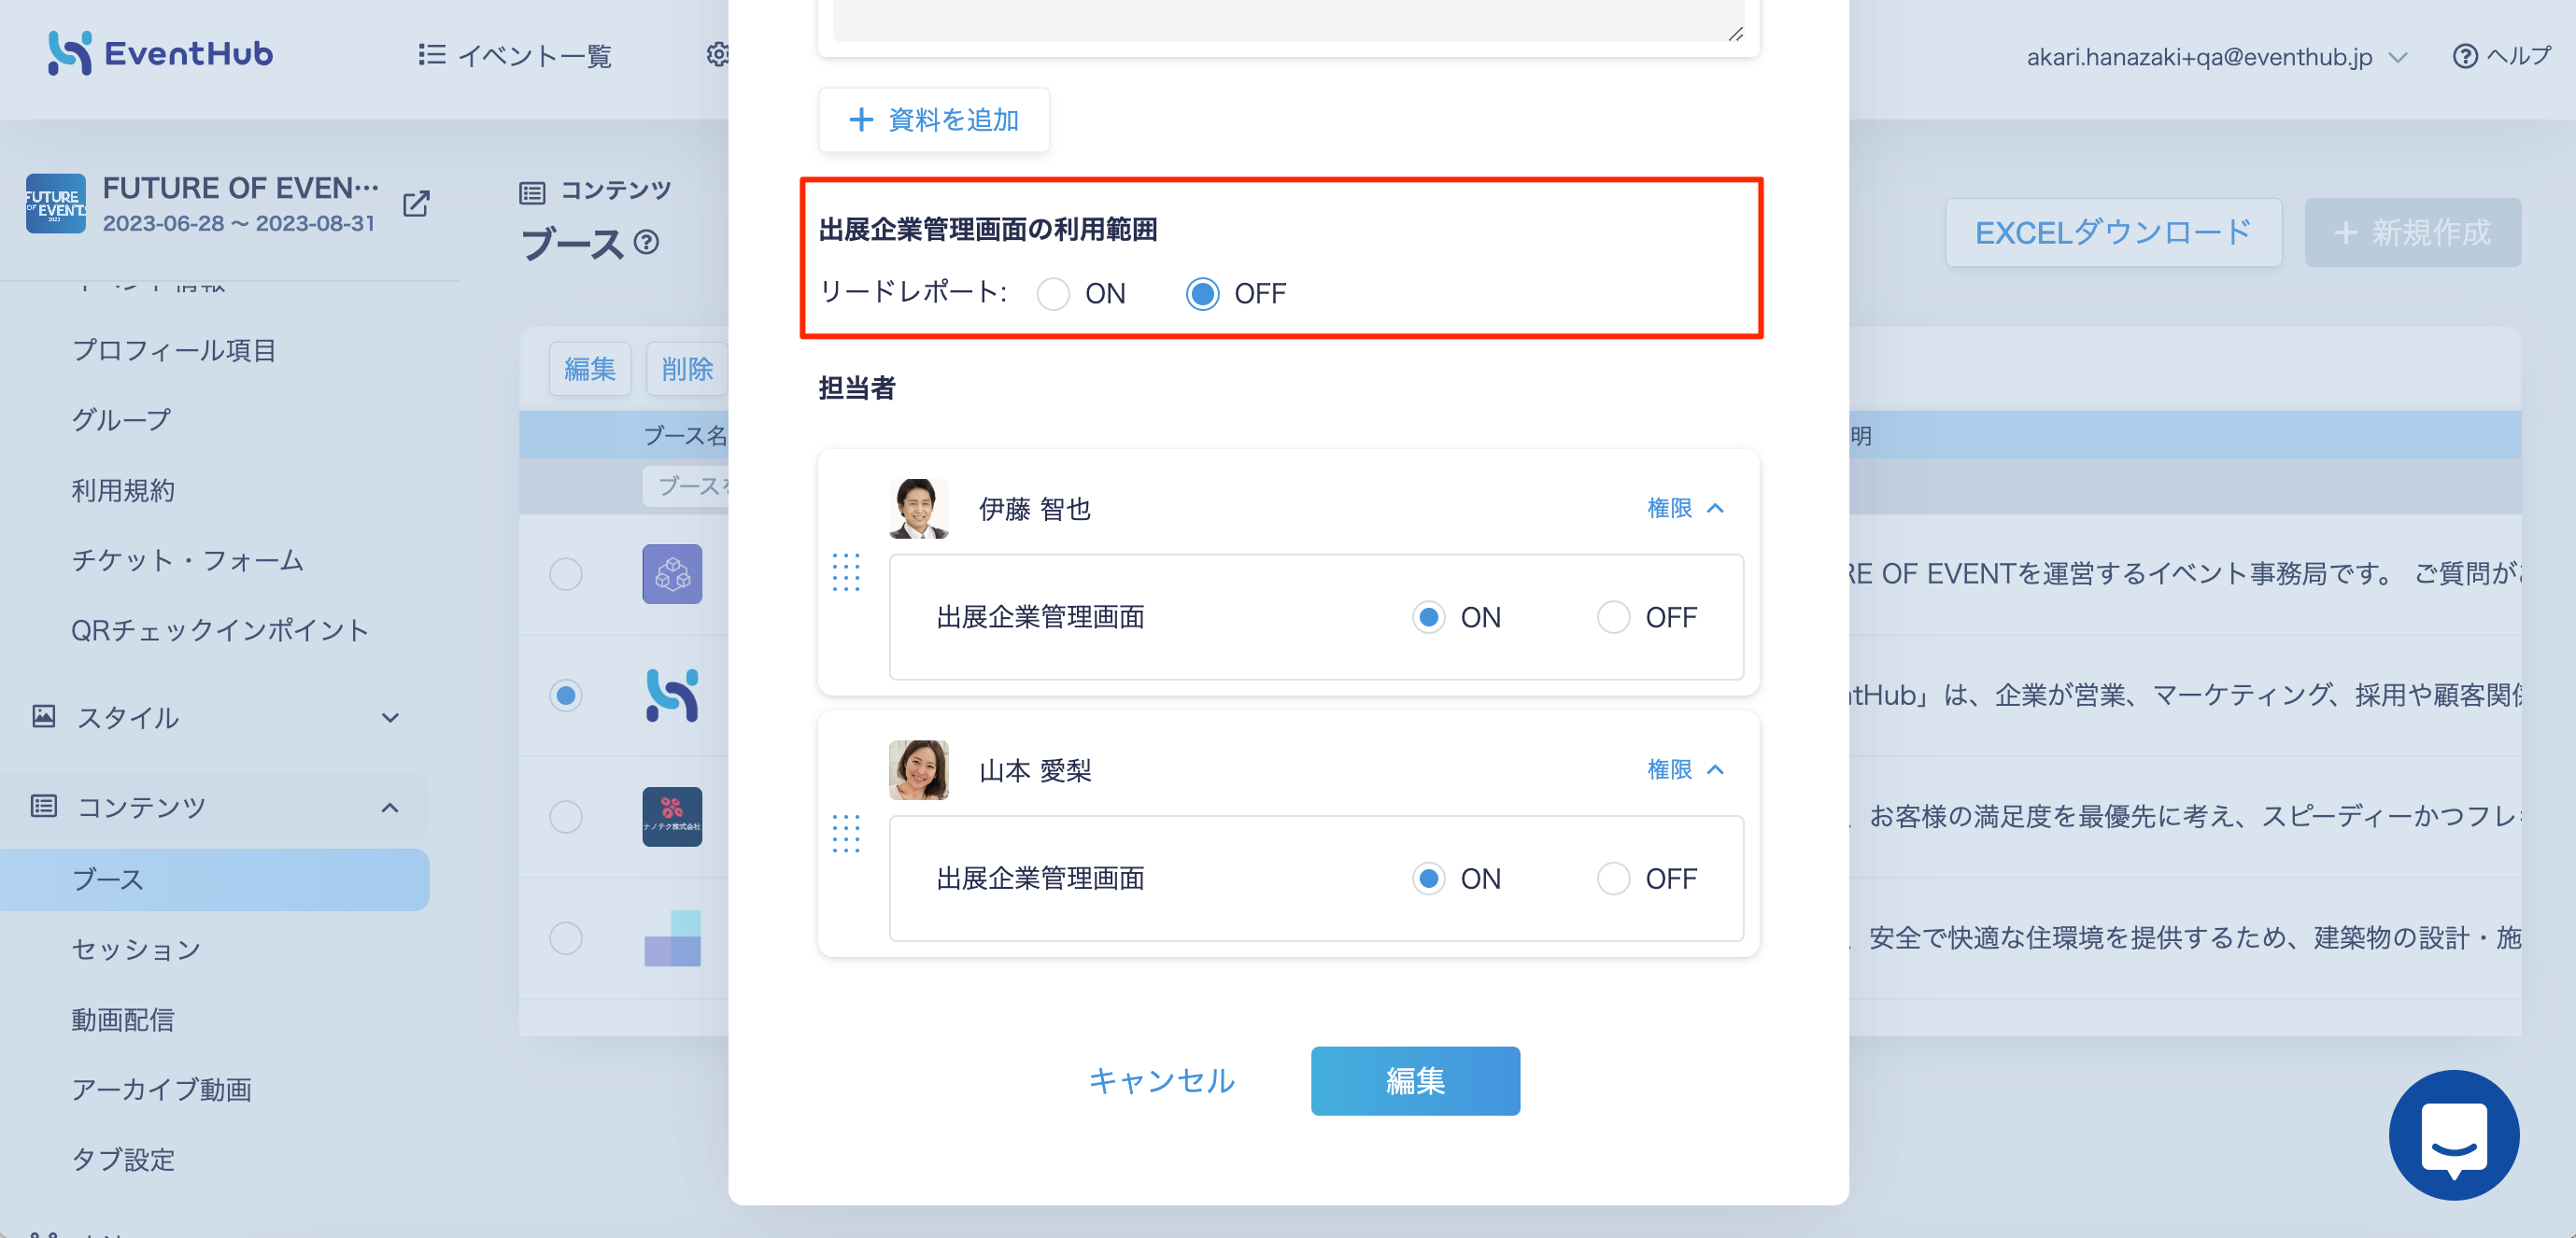Grab the drag handle for 山本 愛梨
The height and width of the screenshot is (1238, 2576).
coord(846,833)
